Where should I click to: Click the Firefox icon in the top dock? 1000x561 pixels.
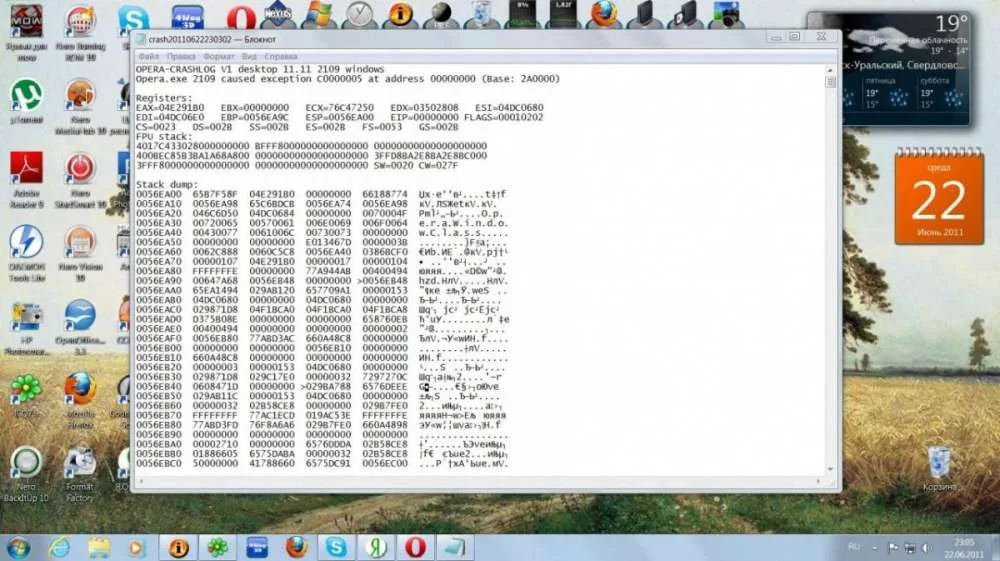603,15
